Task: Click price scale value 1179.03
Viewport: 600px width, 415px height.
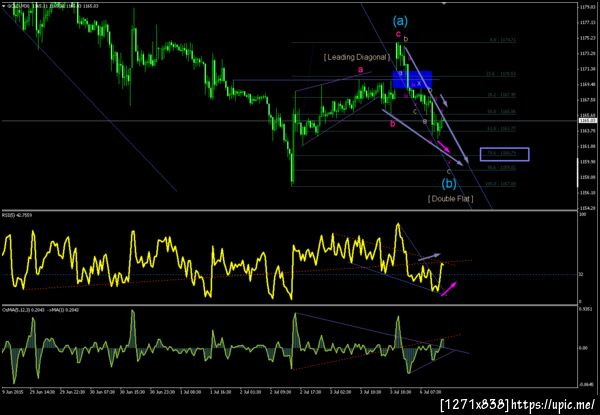Action: tap(586, 7)
